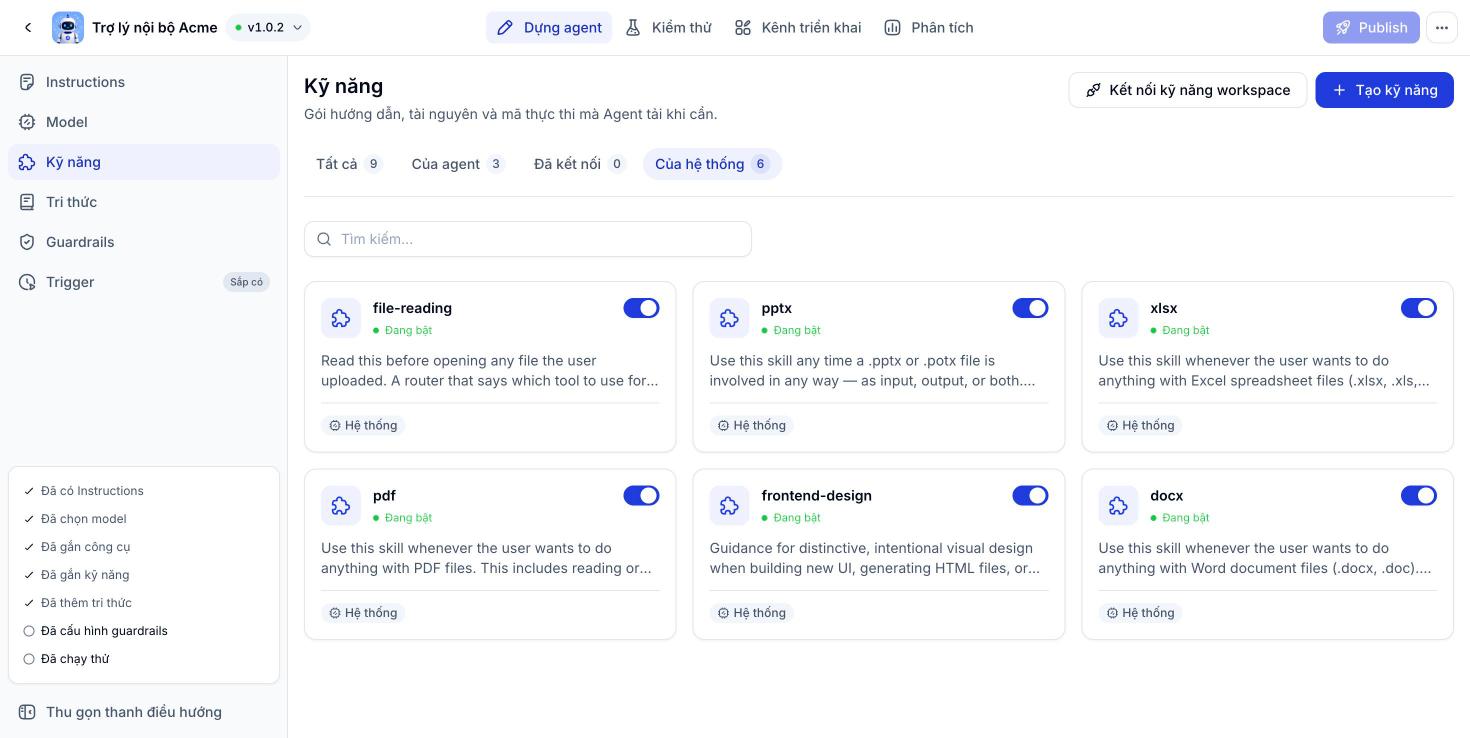
Task: Turn off the xlsx skill toggle
Action: click(x=1418, y=308)
